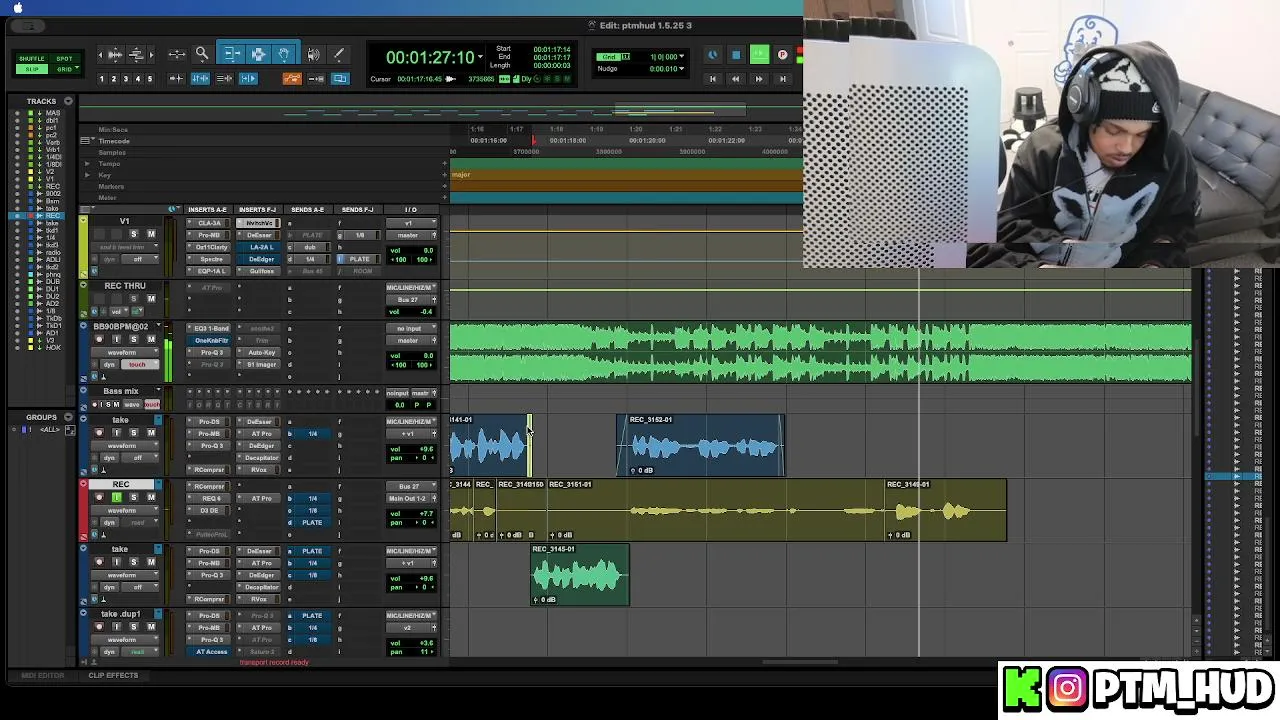Image resolution: width=1280 pixels, height=720 pixels.
Task: Toggle the orange Automation Follows Edit button
Action: click(292, 78)
